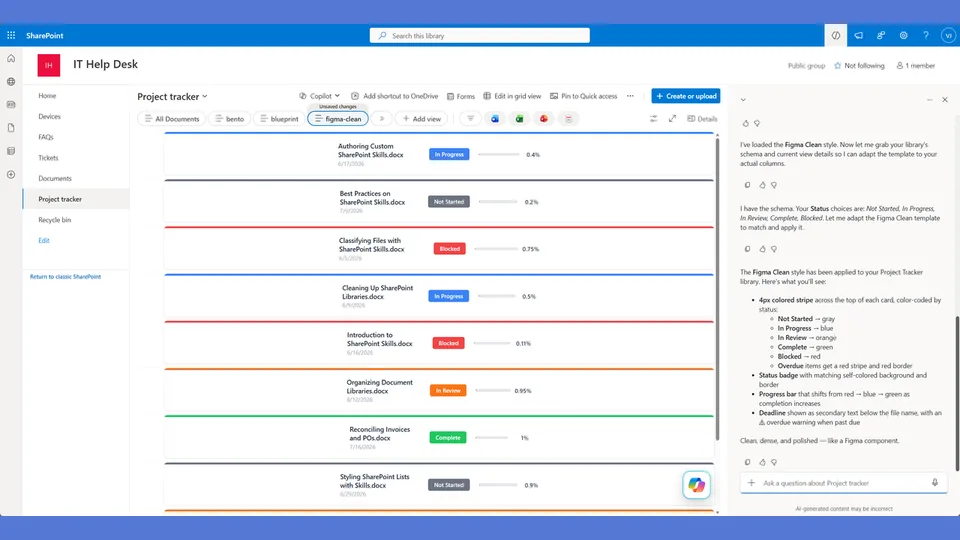Copy the last 'Clean, dense, and polished' response
960x540 pixels.
tap(748, 462)
